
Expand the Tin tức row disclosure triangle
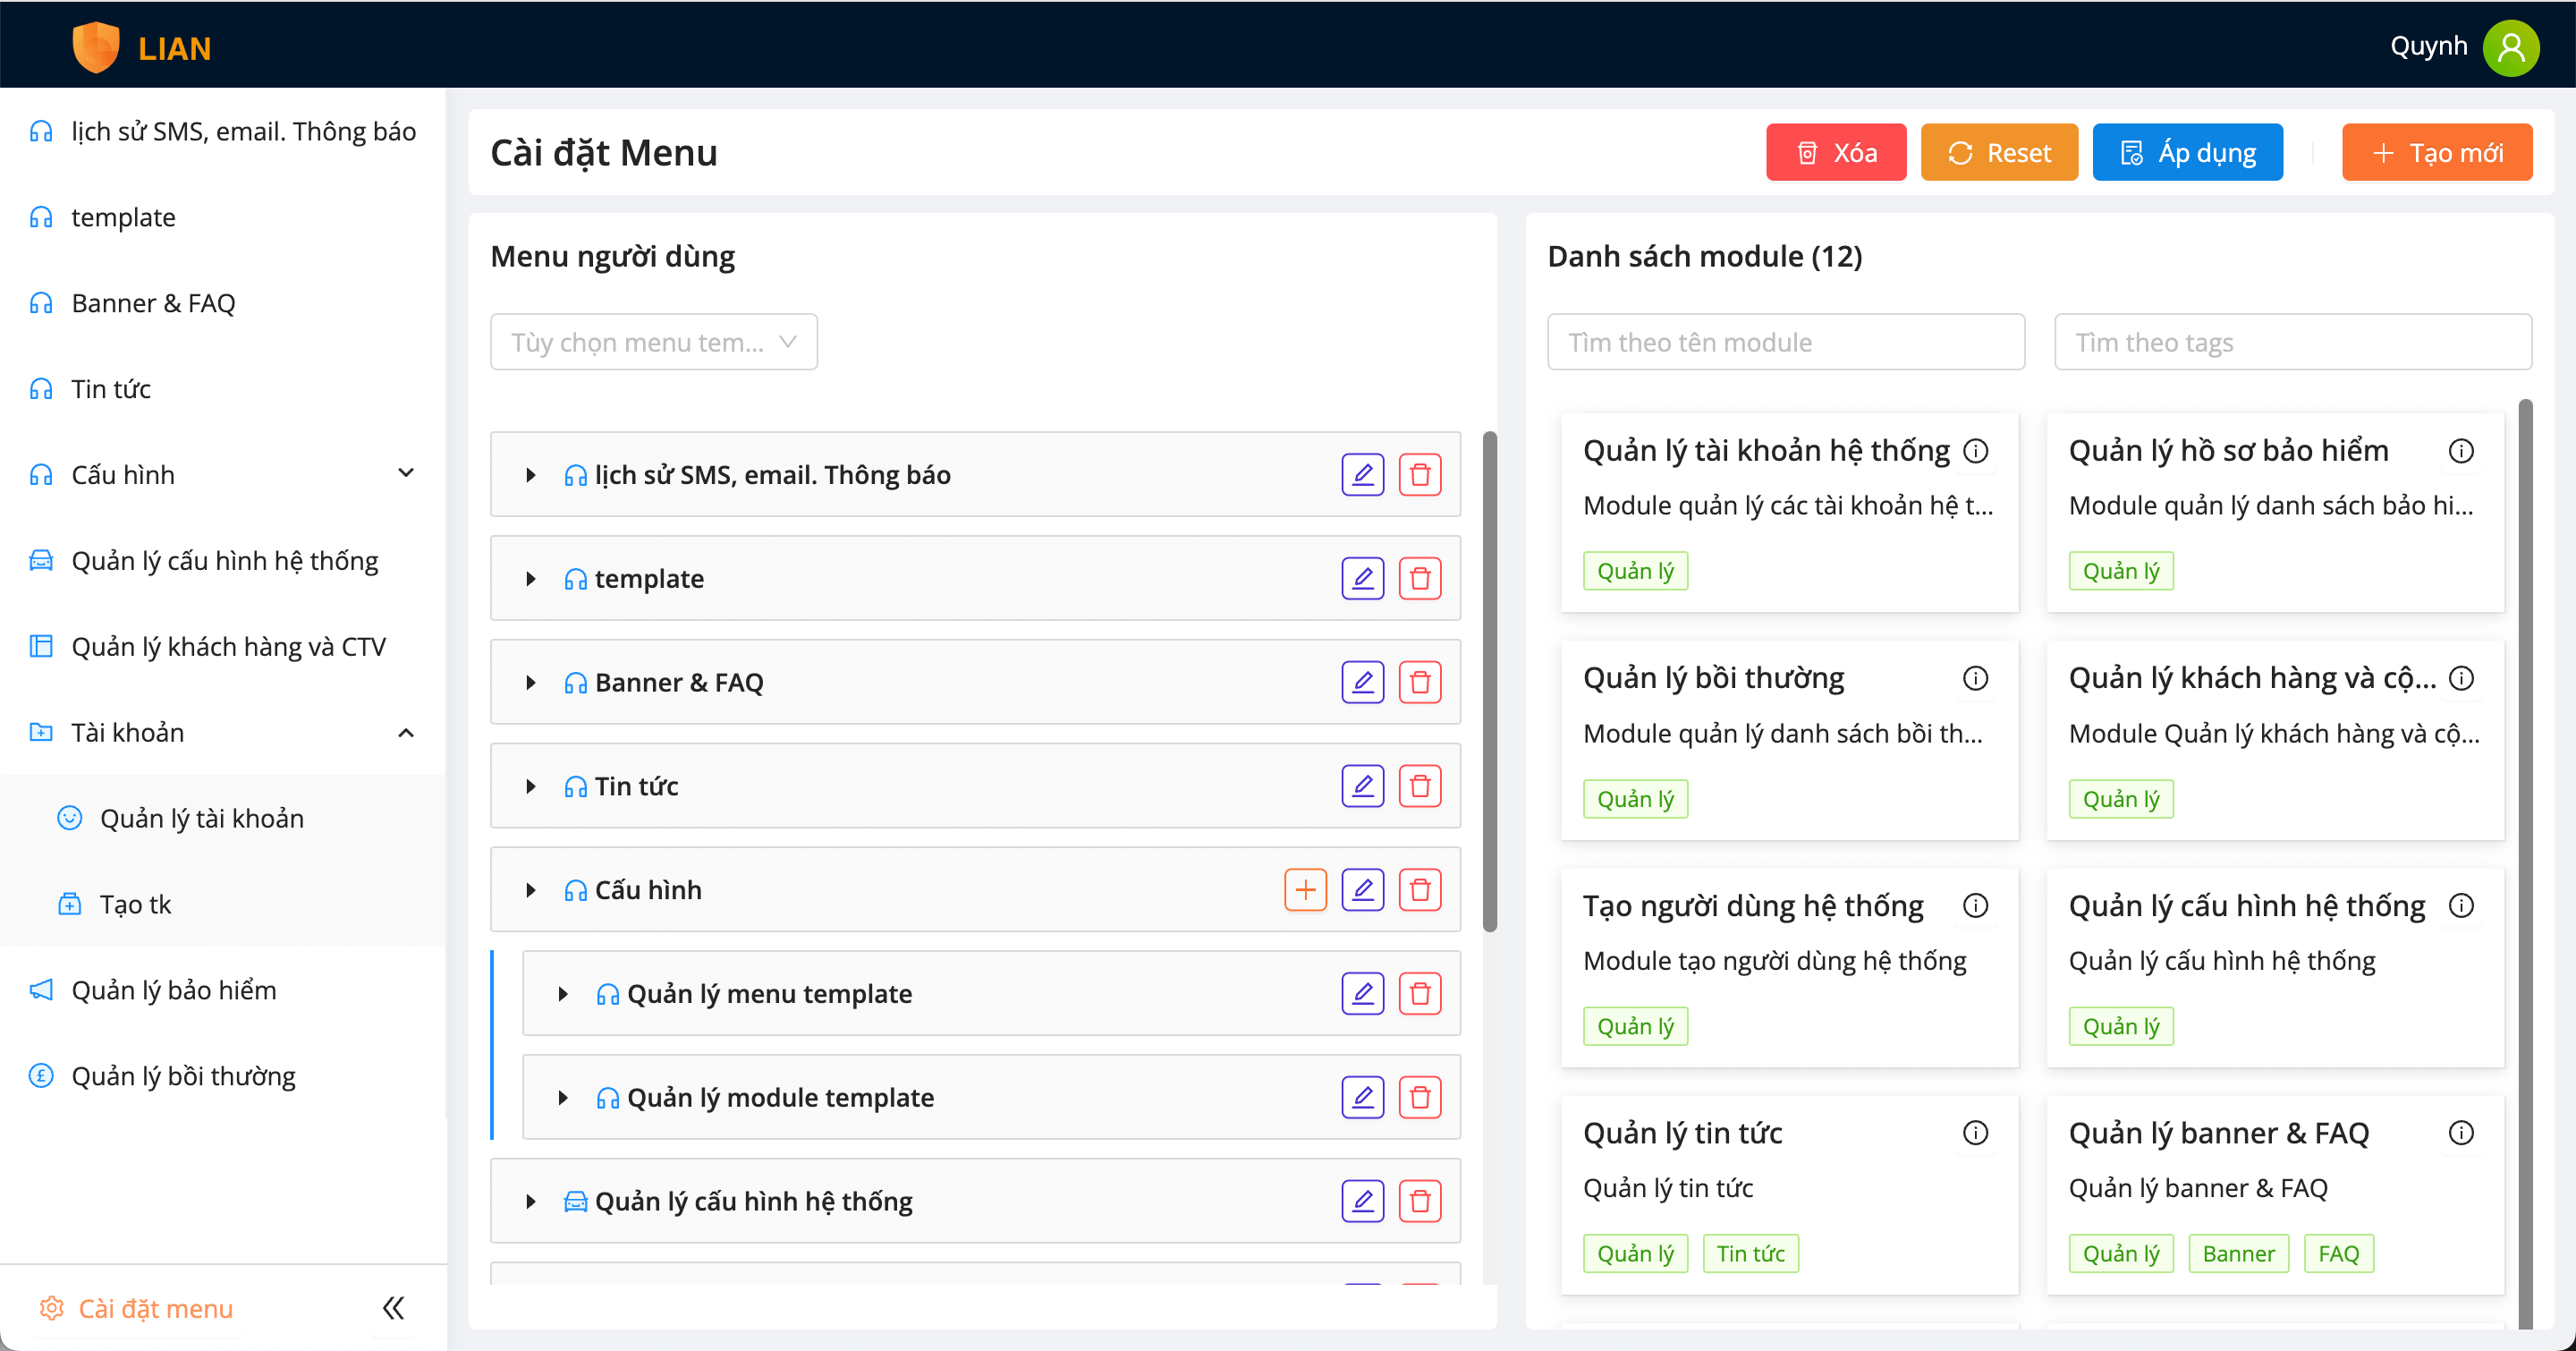click(531, 787)
